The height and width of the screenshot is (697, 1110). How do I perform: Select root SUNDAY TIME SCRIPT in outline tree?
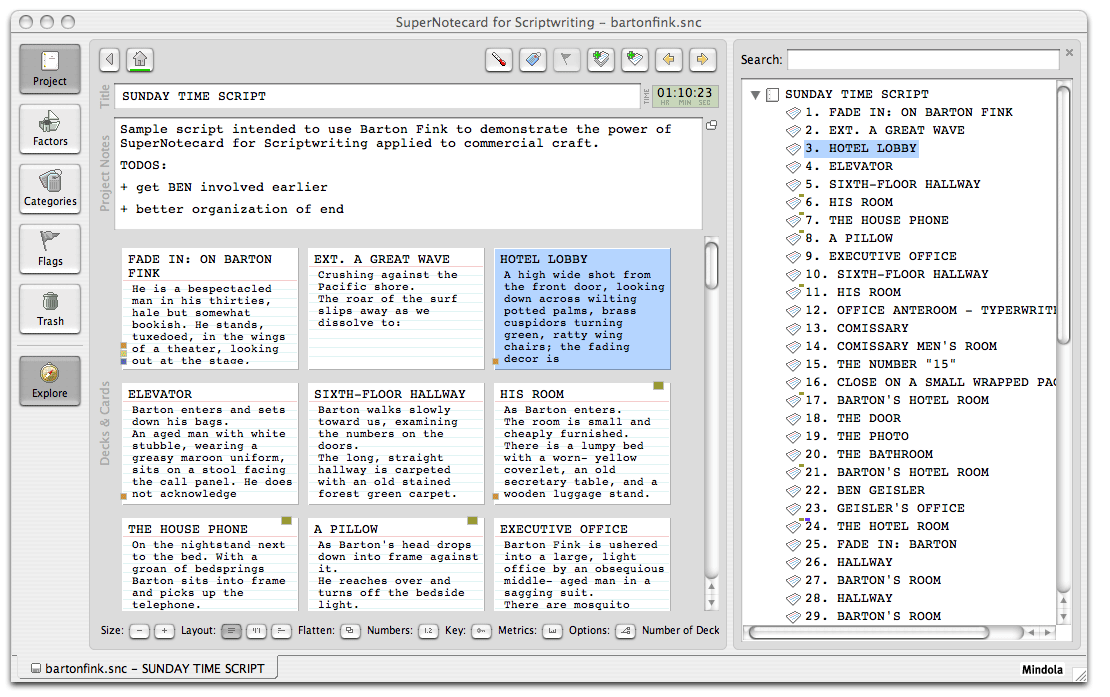tap(857, 94)
